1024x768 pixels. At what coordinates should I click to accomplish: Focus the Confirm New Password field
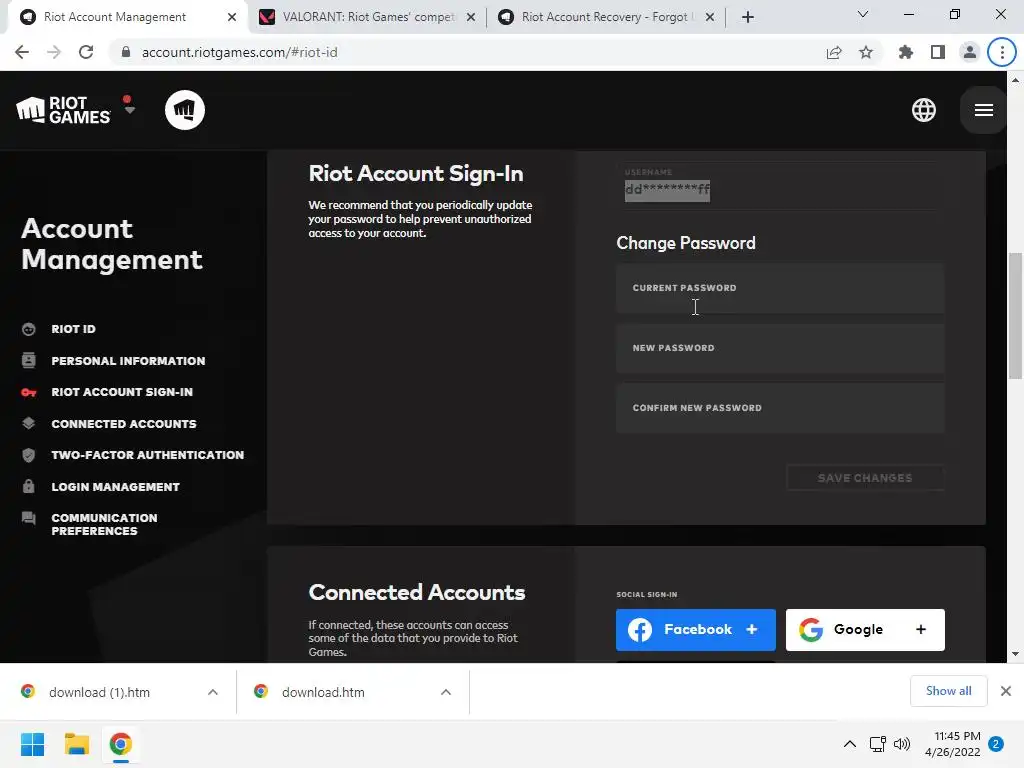[x=780, y=408]
